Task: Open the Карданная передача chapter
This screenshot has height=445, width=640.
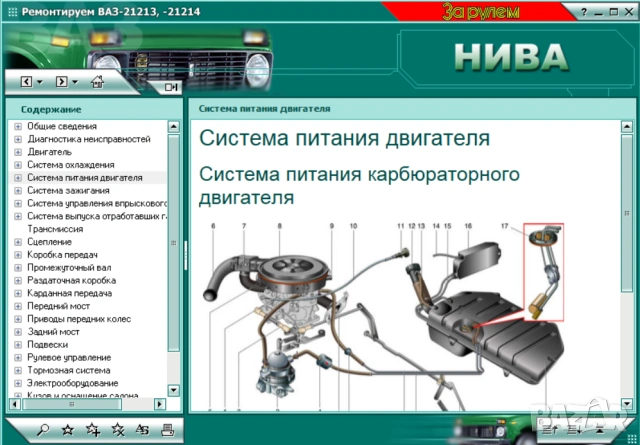Action: (x=69, y=294)
